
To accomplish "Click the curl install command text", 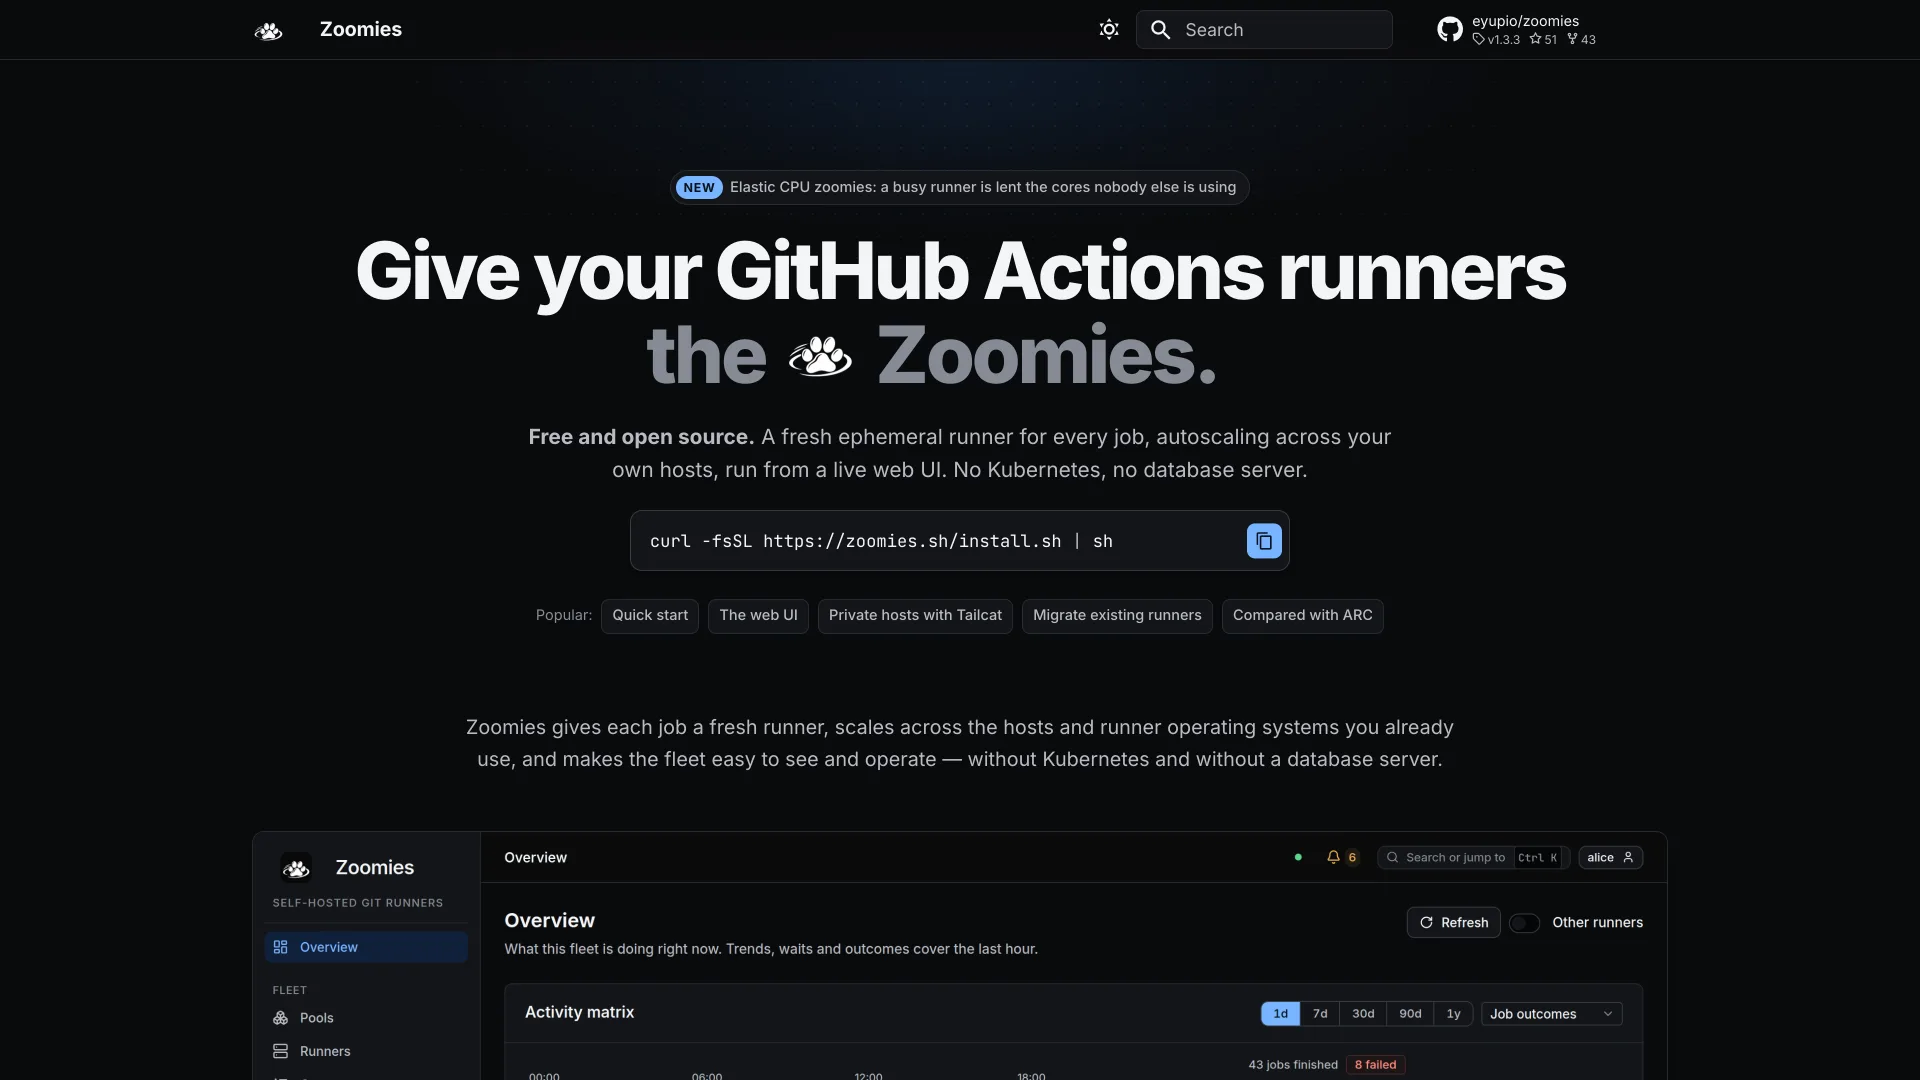I will [881, 541].
